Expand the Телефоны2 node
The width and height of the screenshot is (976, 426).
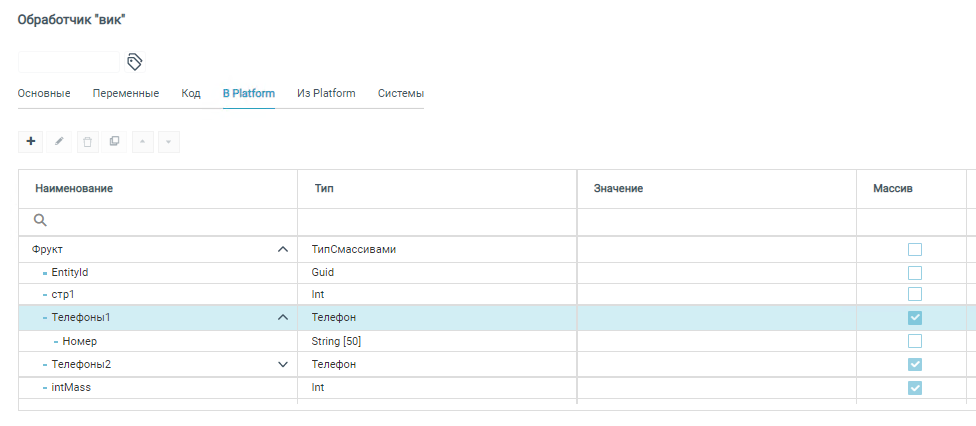[283, 364]
